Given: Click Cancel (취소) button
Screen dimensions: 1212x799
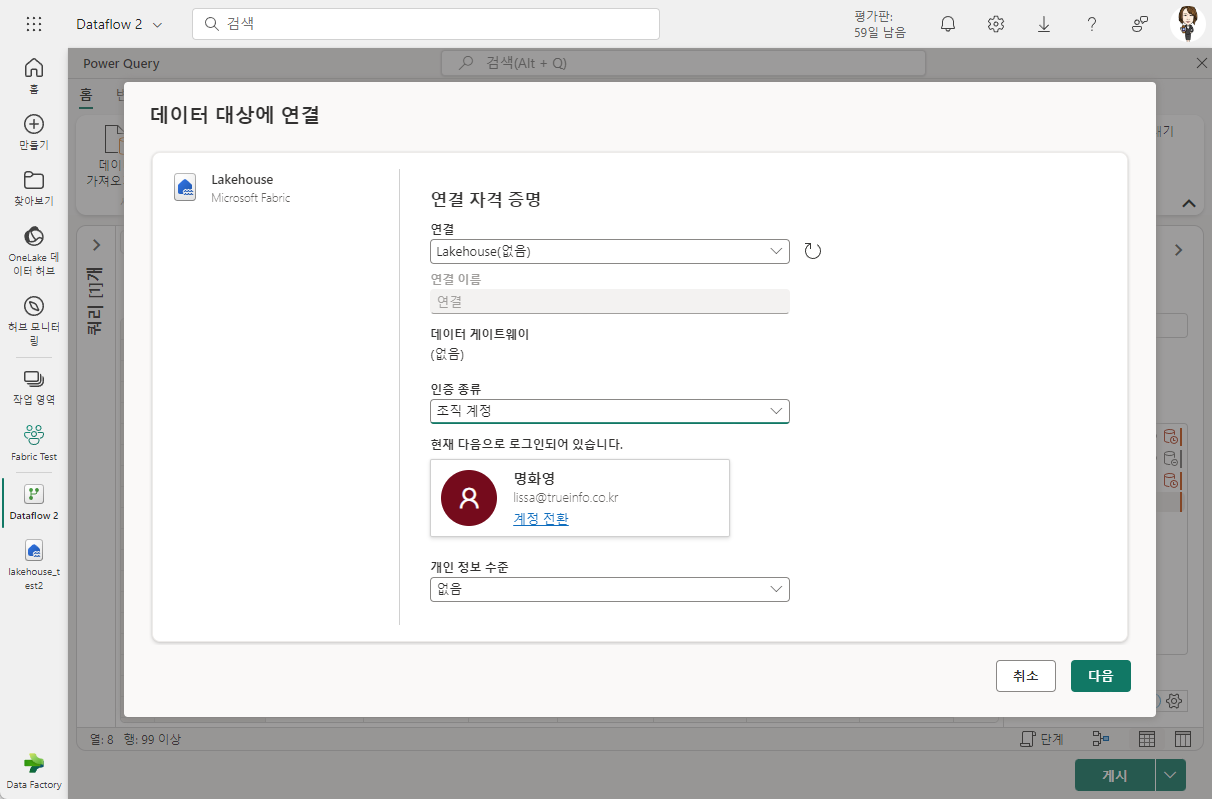Looking at the screenshot, I should click(1026, 676).
